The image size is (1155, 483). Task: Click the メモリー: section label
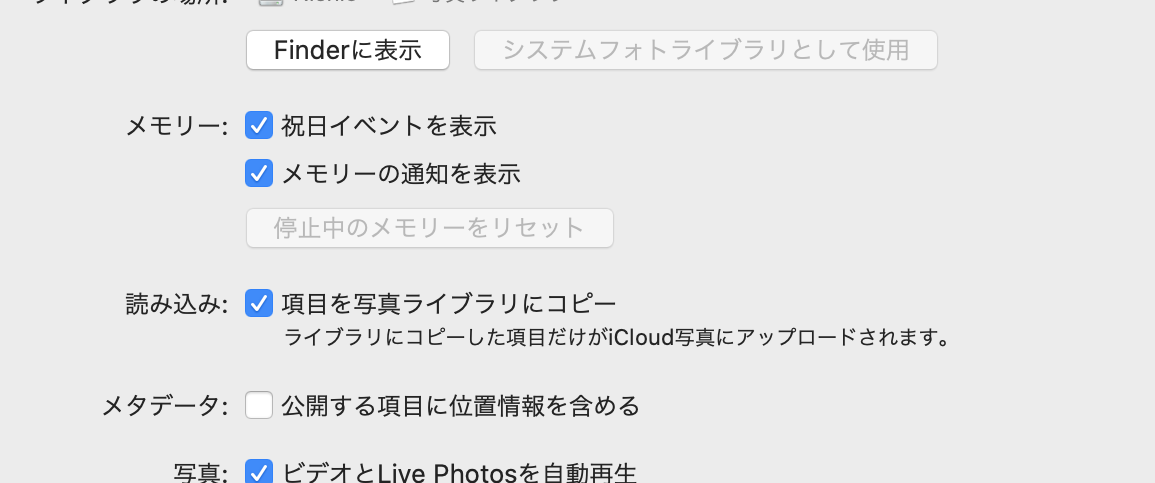coord(177,127)
